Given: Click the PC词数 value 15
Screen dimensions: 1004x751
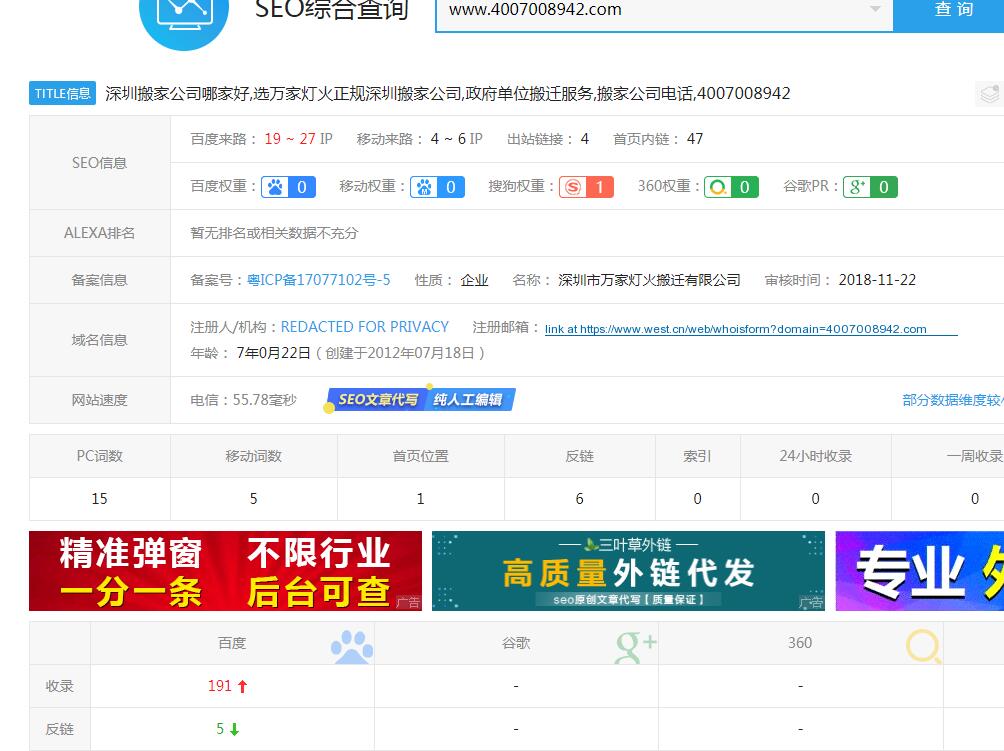Looking at the screenshot, I should [x=99, y=499].
